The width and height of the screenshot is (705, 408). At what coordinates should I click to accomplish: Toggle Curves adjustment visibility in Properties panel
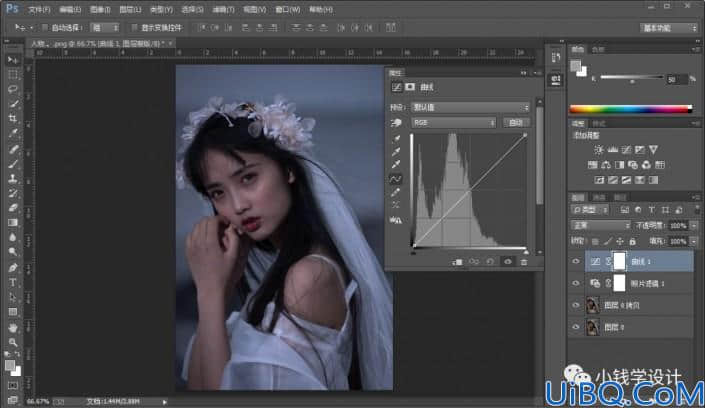click(508, 262)
